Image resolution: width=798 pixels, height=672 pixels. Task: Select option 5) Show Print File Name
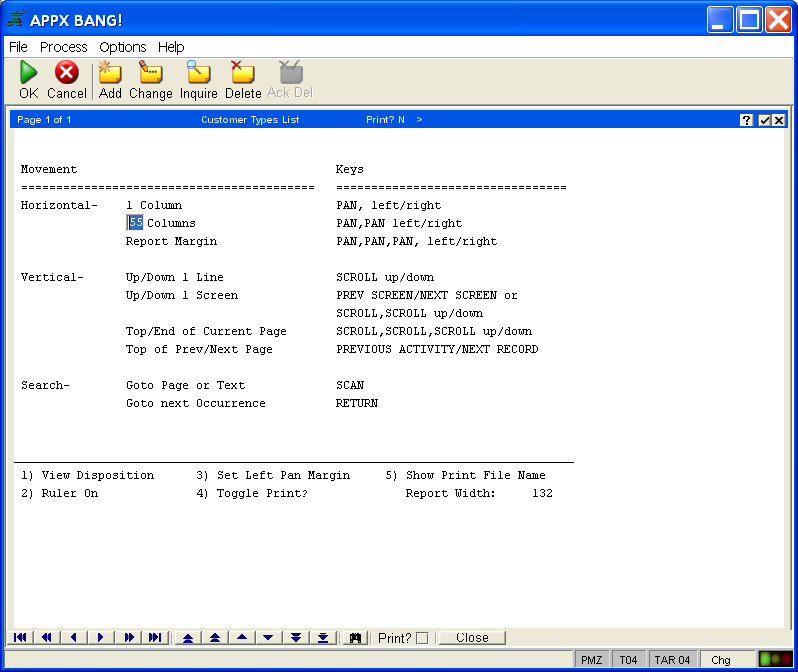coord(465,475)
